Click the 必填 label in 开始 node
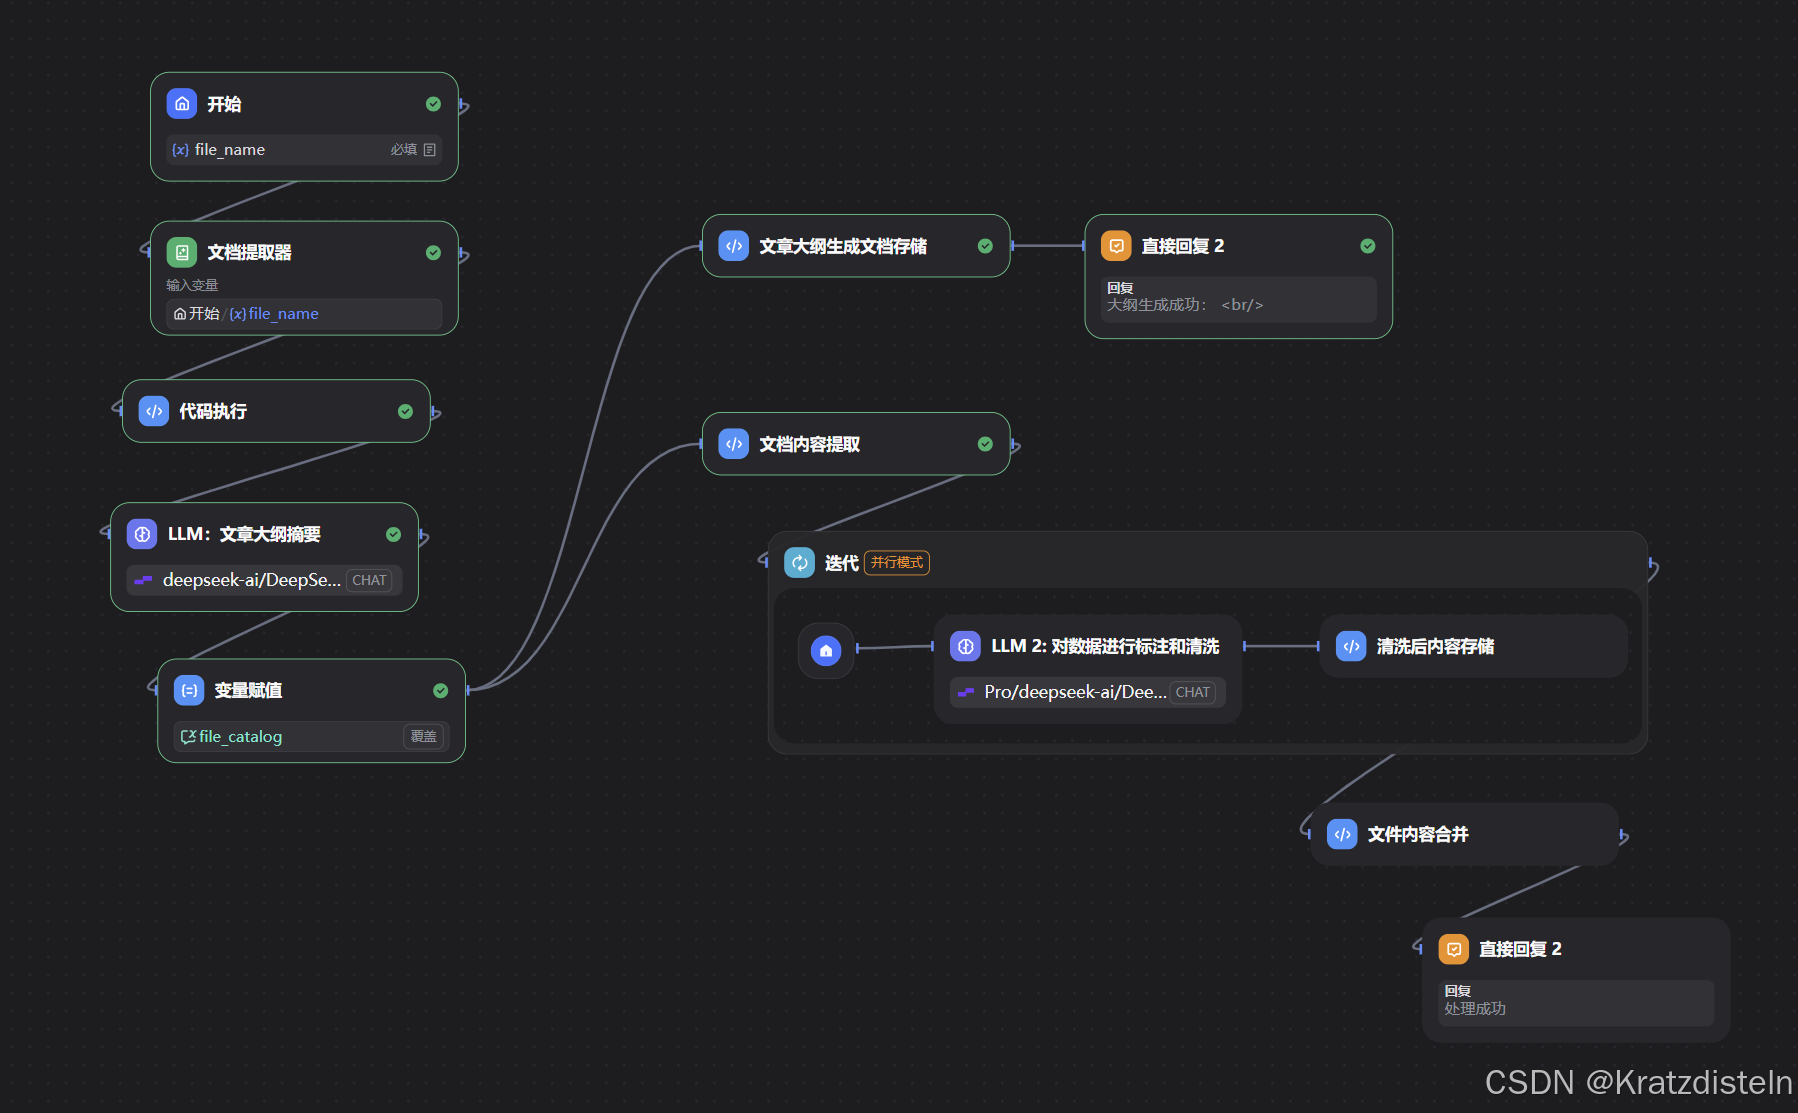Viewport: 1798px width, 1113px height. coord(404,150)
